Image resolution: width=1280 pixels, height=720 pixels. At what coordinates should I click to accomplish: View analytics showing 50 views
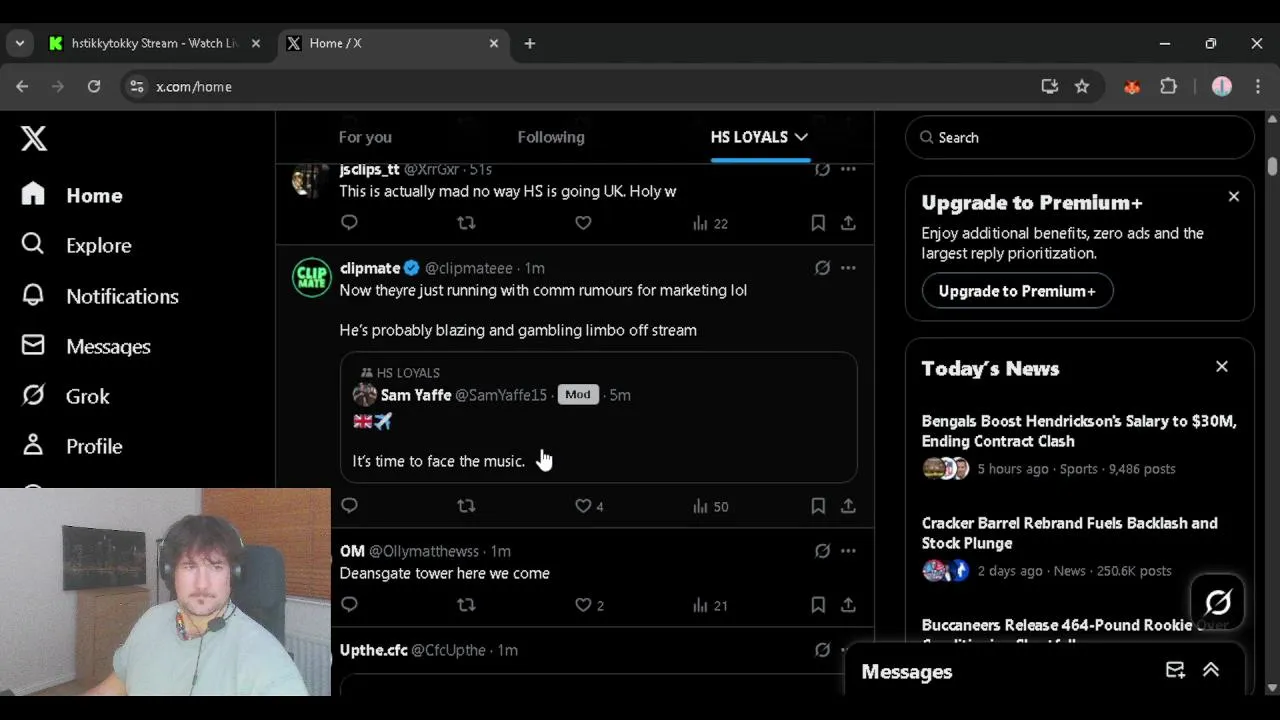710,506
